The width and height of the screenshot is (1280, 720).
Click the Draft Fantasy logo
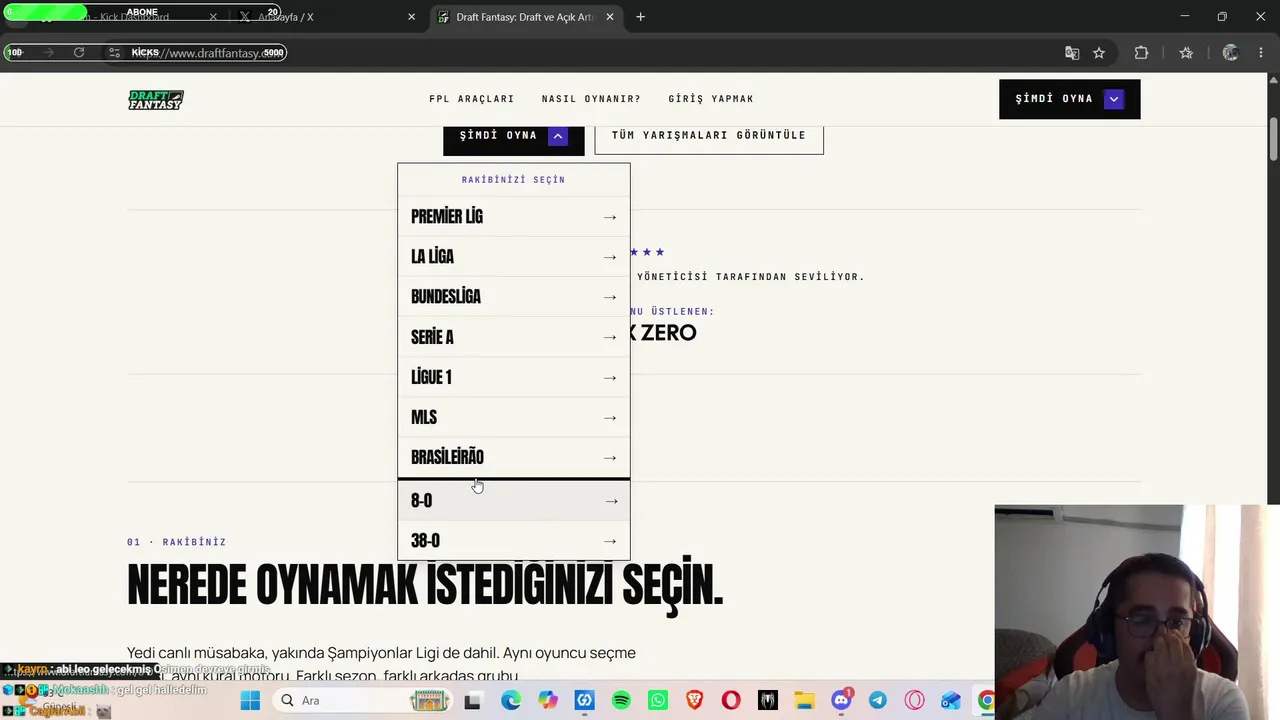(156, 99)
